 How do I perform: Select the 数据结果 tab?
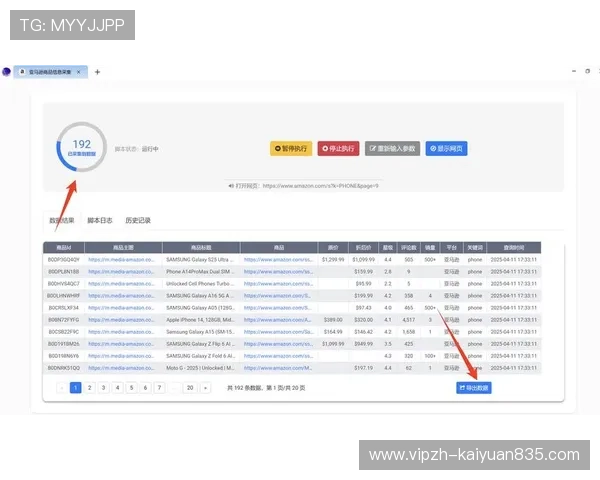(62, 220)
